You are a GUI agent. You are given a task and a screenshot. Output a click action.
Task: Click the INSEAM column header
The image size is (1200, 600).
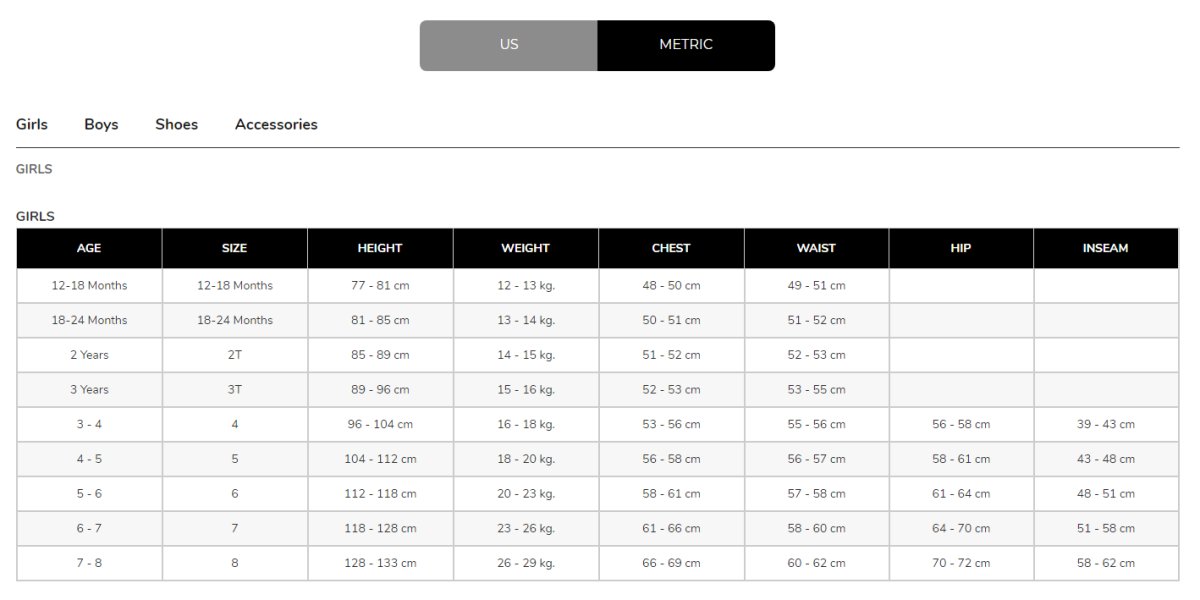[1106, 248]
